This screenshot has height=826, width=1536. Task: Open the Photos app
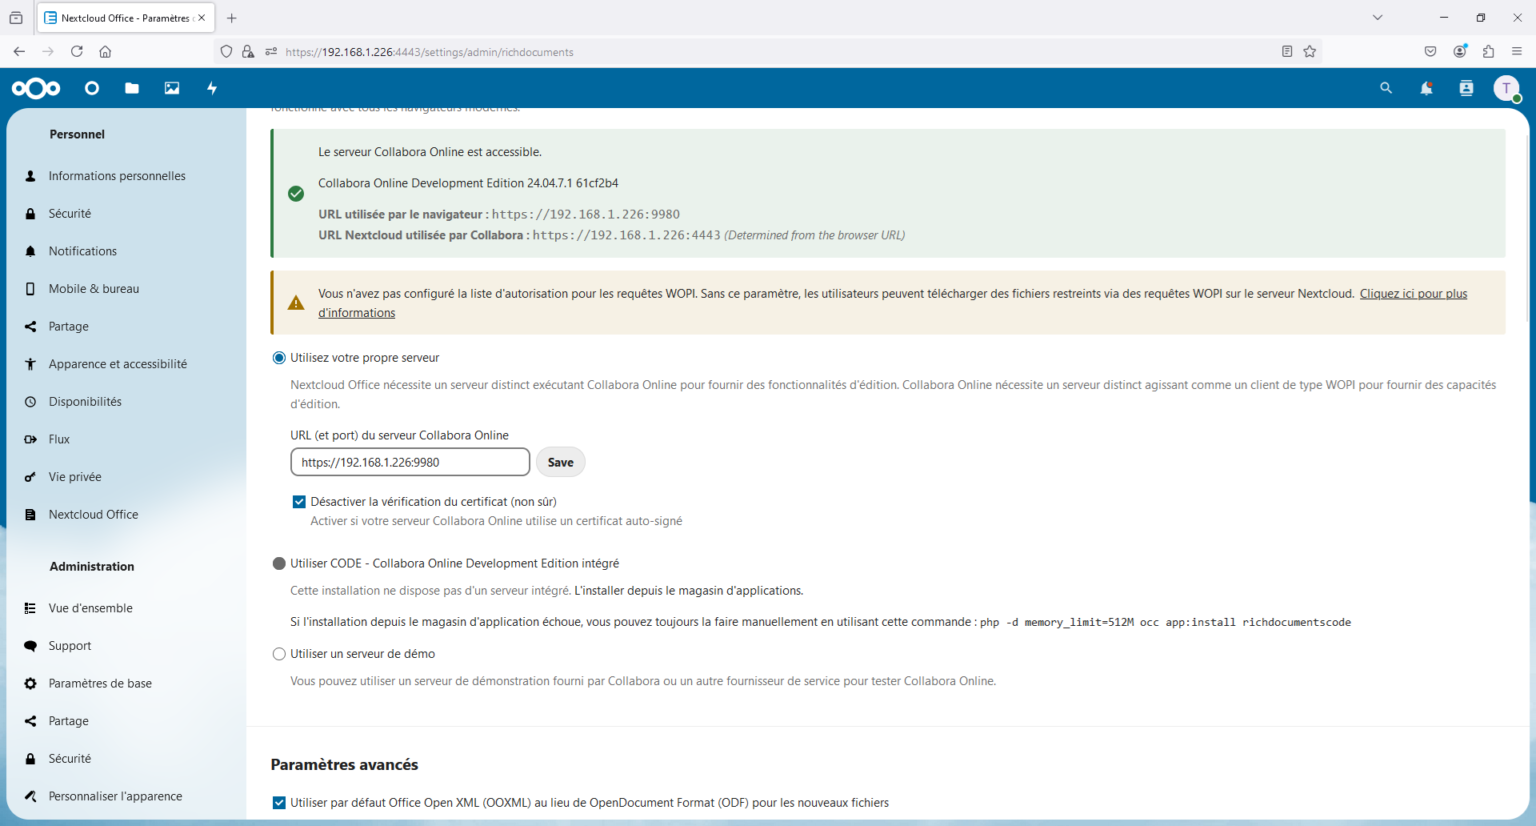171,88
